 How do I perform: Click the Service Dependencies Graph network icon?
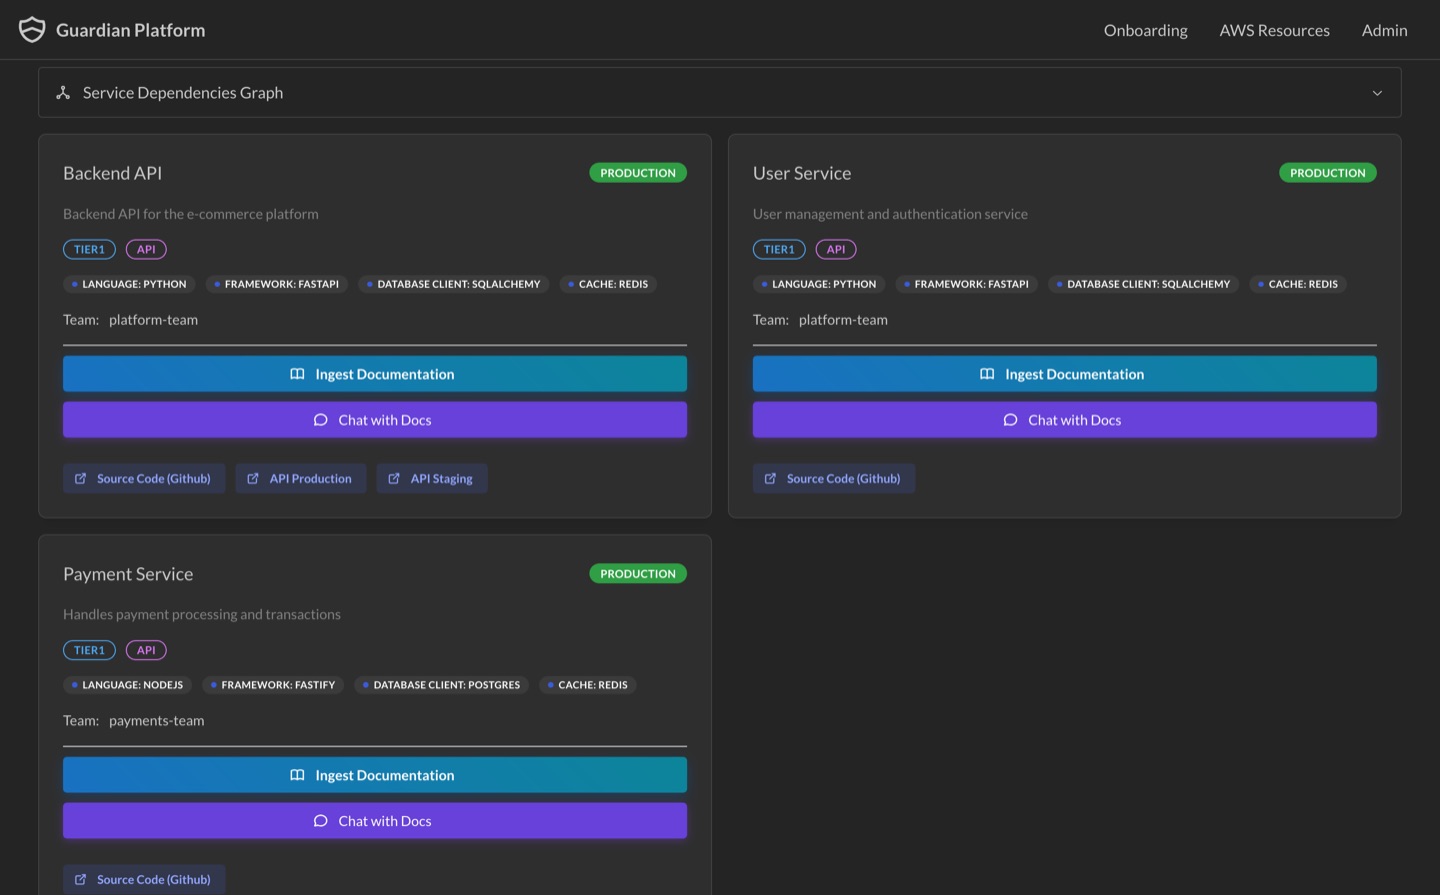click(63, 92)
